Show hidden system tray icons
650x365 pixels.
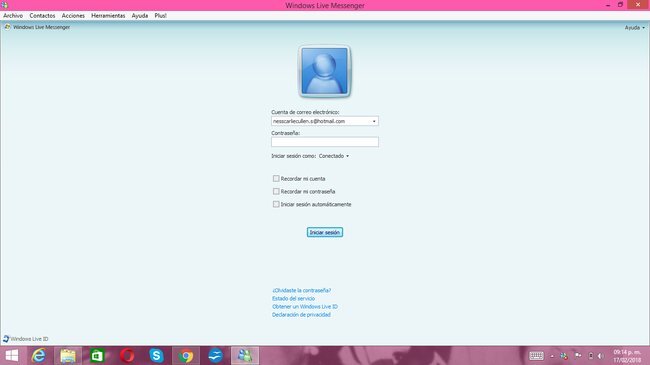[552, 356]
